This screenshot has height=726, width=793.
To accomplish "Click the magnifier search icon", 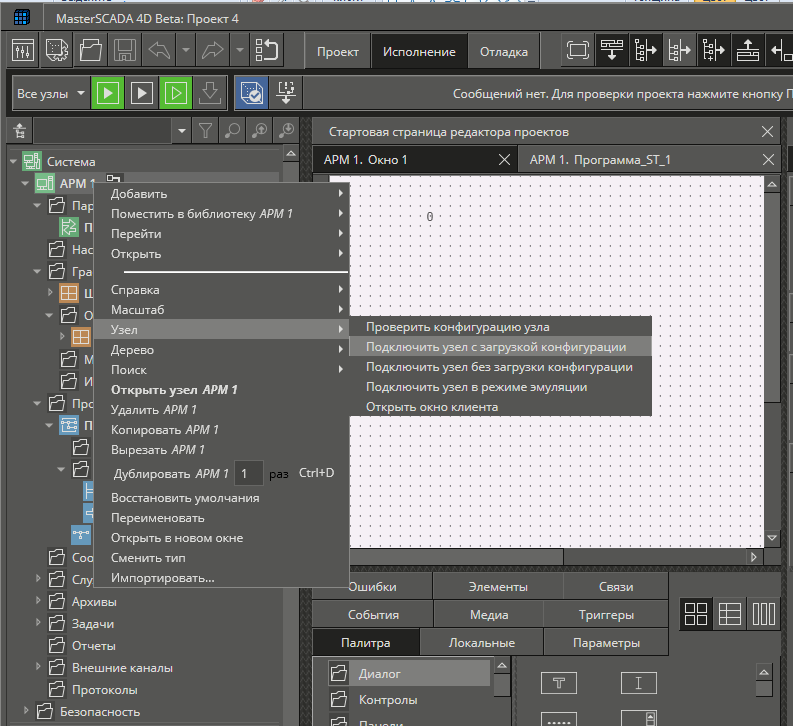I will [232, 131].
